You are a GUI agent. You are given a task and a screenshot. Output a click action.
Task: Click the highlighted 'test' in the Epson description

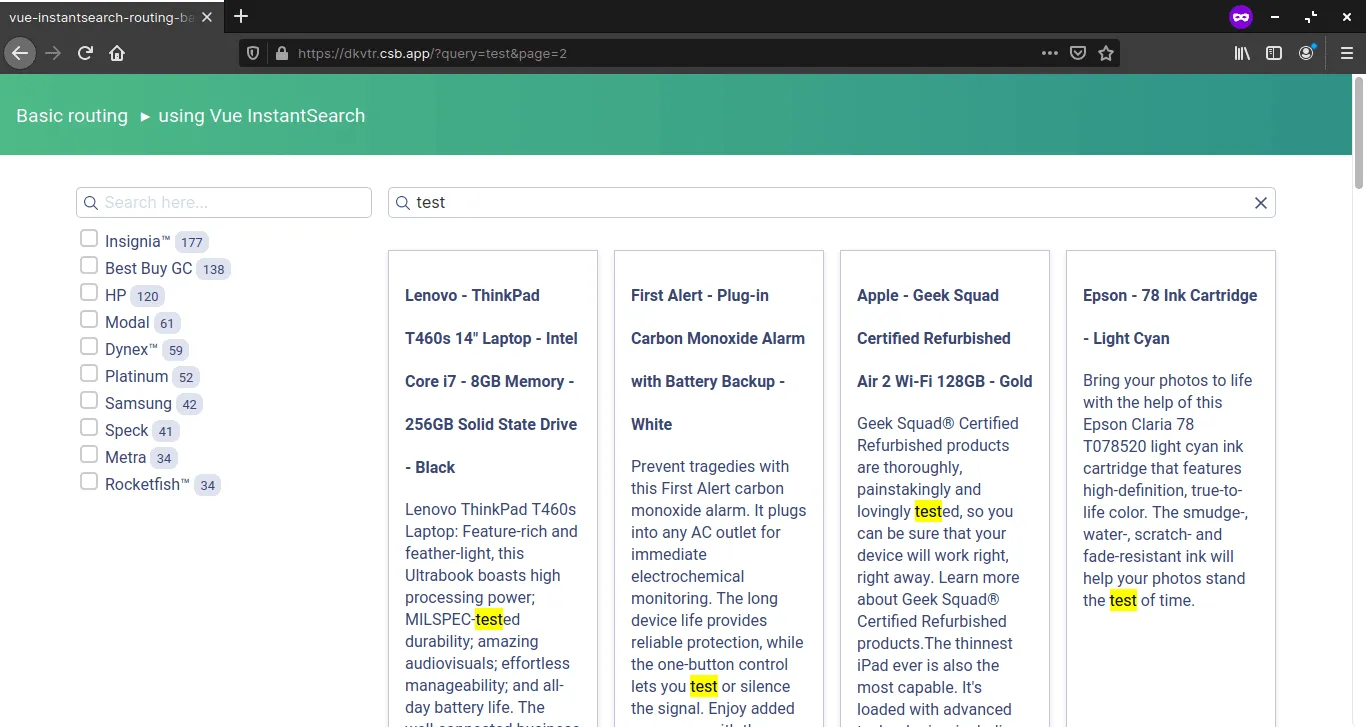1123,600
